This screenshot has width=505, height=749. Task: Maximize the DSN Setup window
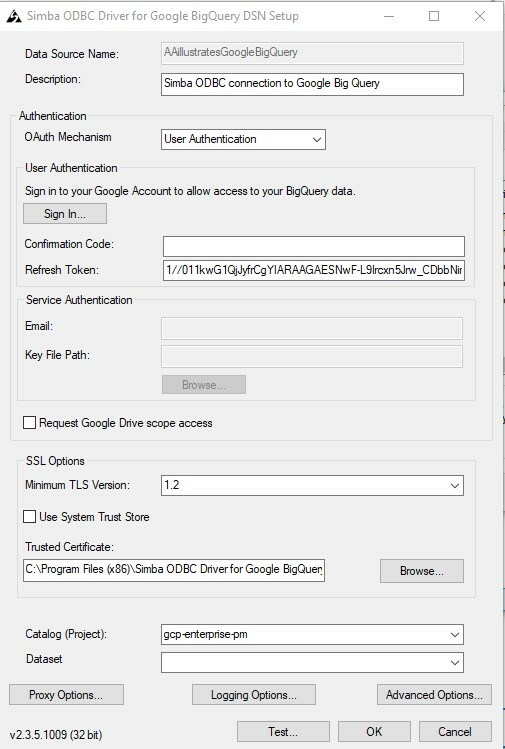[434, 16]
